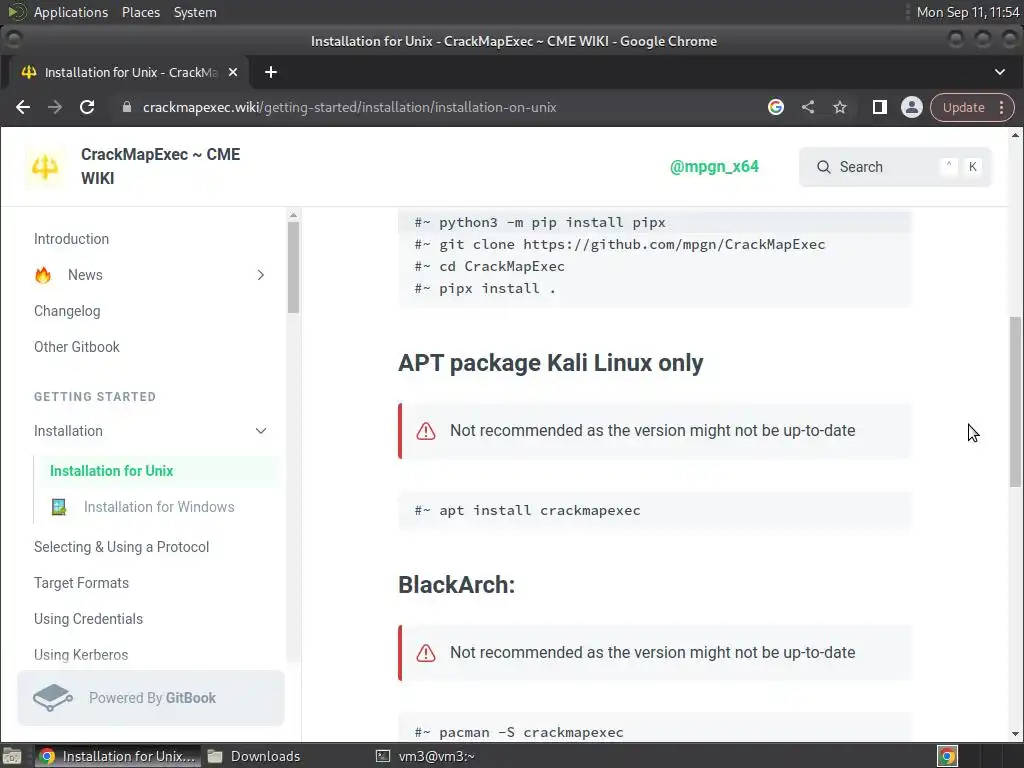Open the Applications menu

click(x=70, y=12)
